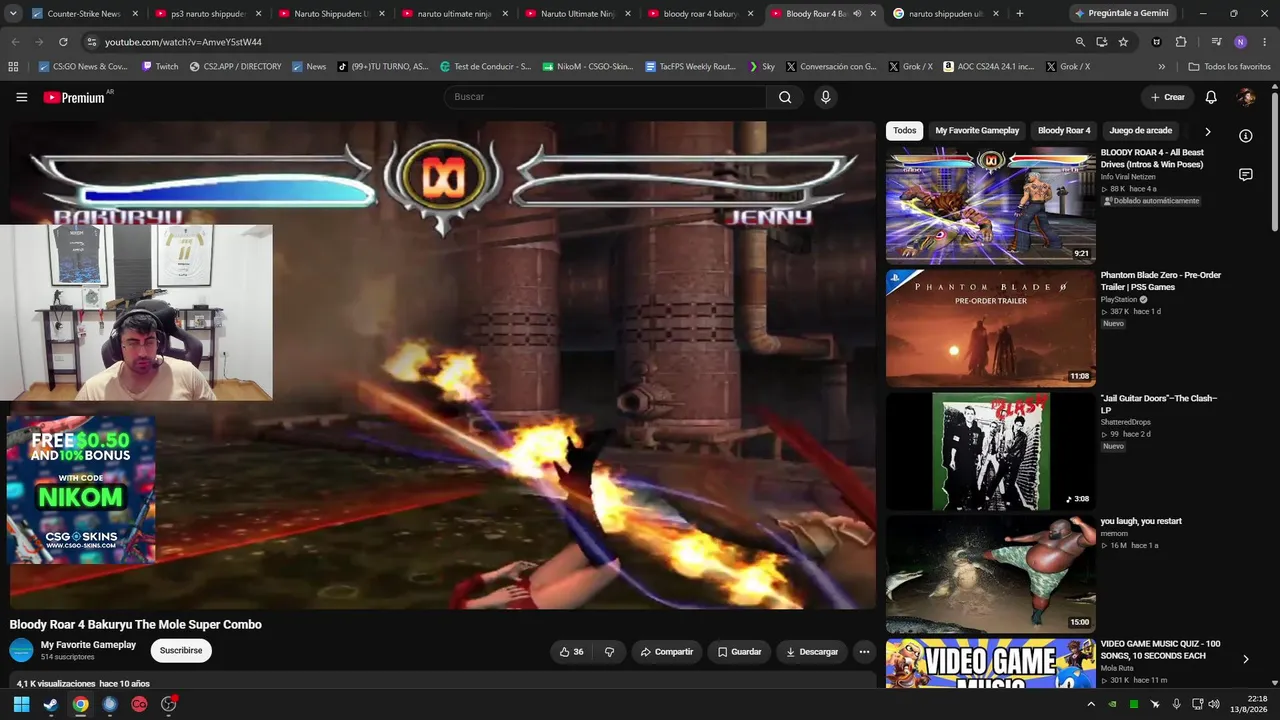Screen dimensions: 1280x720
Task: Reload the page in Chrome
Action: pyautogui.click(x=63, y=42)
